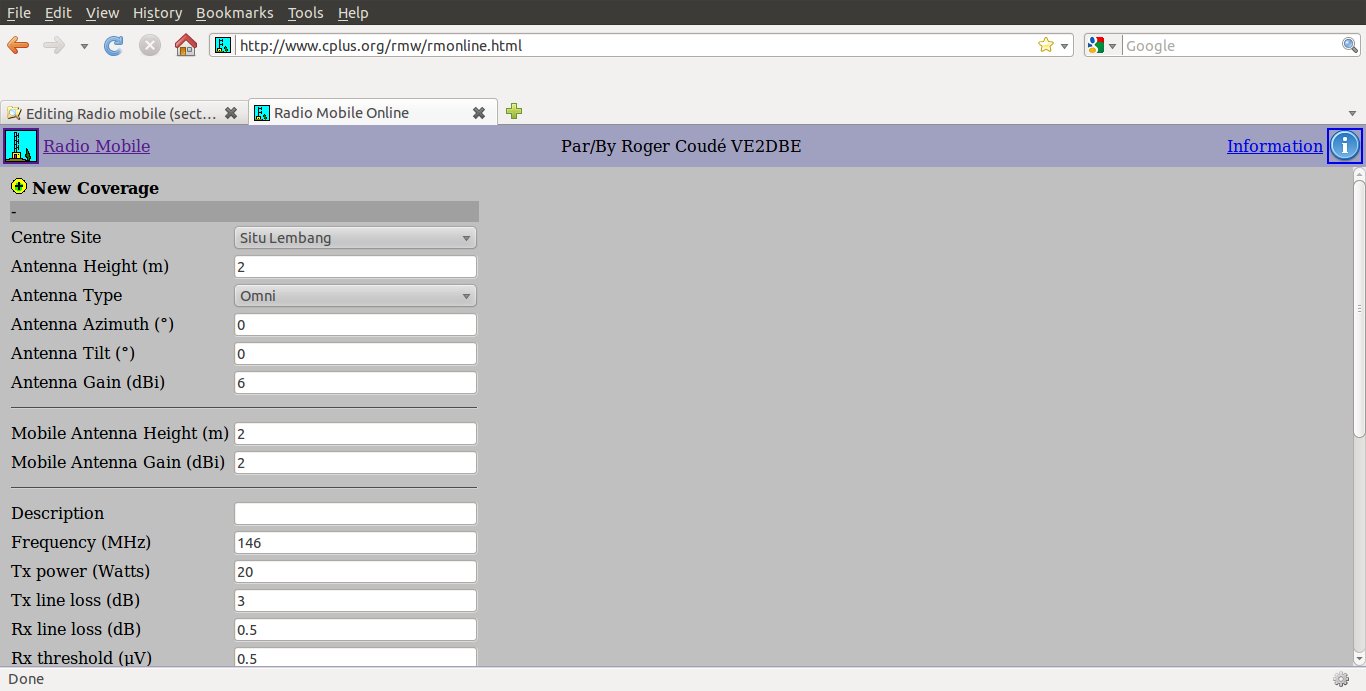Open the search engine selector dropdown
1366x691 pixels.
[x=1102, y=45]
